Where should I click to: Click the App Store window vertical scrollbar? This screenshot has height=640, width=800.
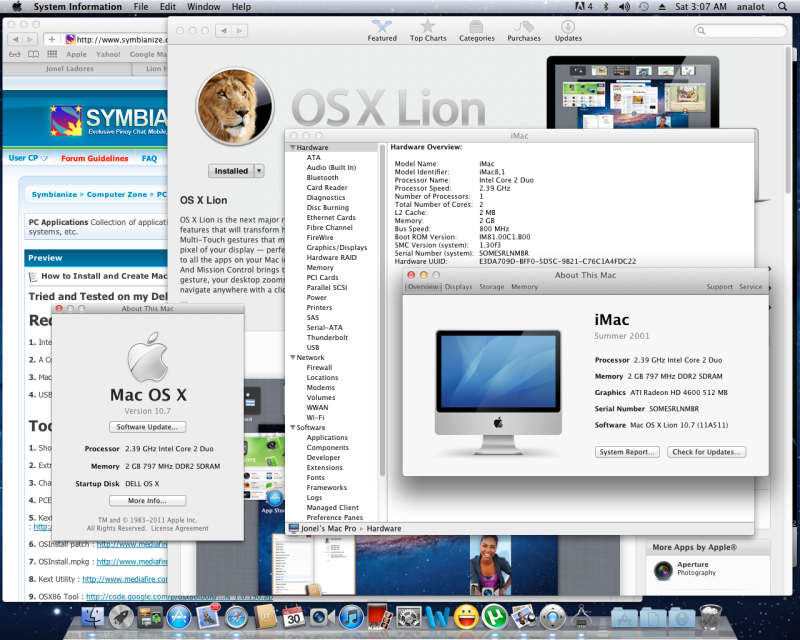[x=788, y=120]
